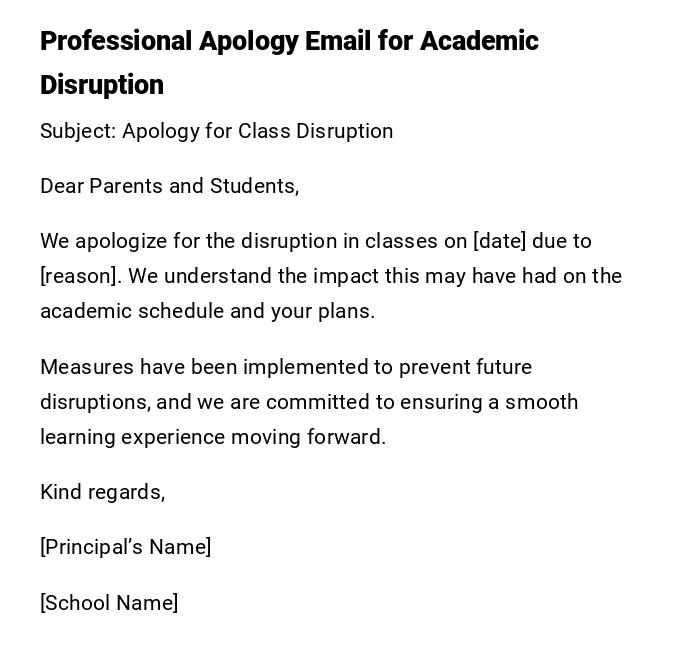Click the "Dear Parents and Students," greeting
700x665 pixels.
click(x=169, y=186)
